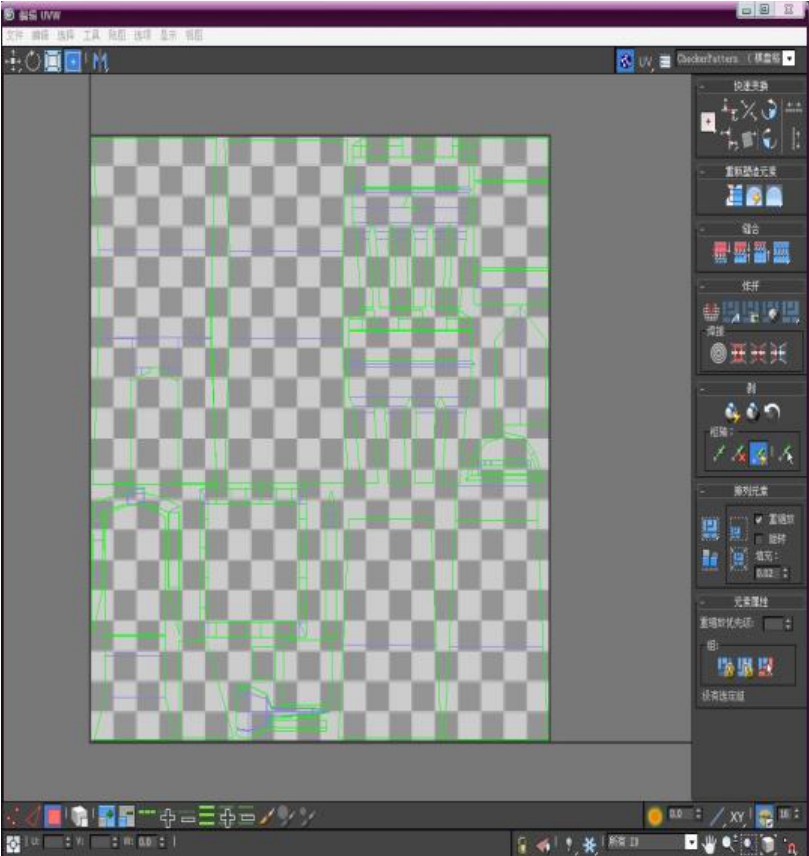Collapse the 缝合 rollout
The image size is (809, 856).
pyautogui.click(x=750, y=229)
